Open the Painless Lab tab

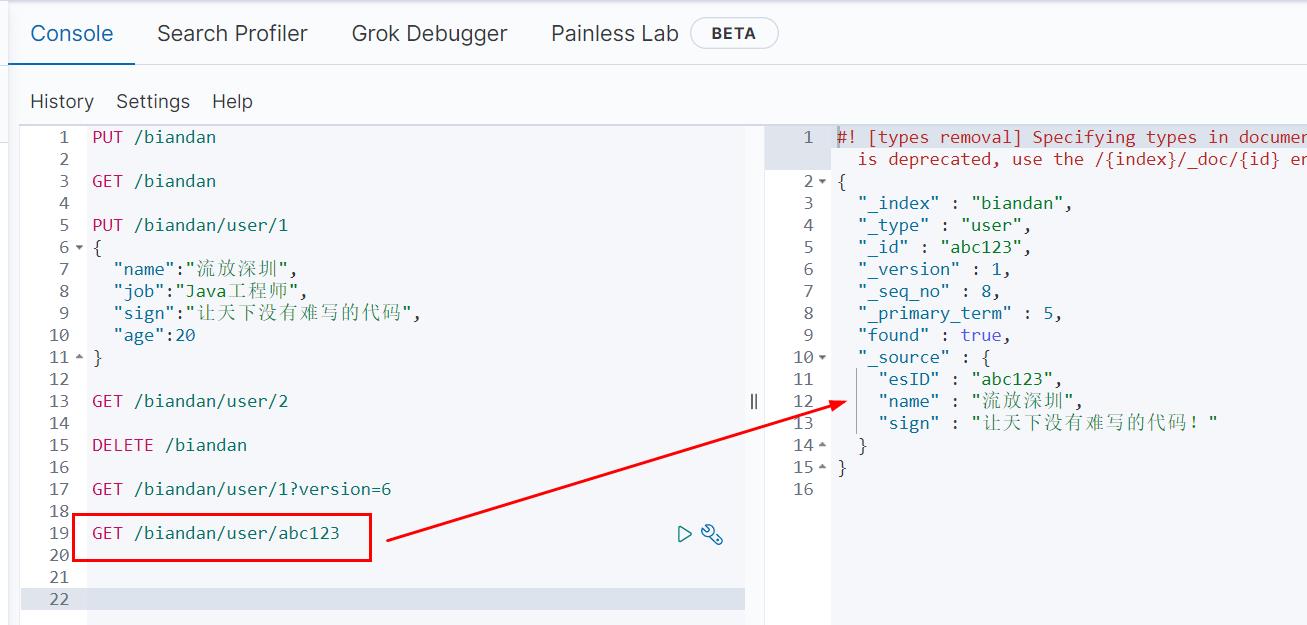[x=614, y=33]
